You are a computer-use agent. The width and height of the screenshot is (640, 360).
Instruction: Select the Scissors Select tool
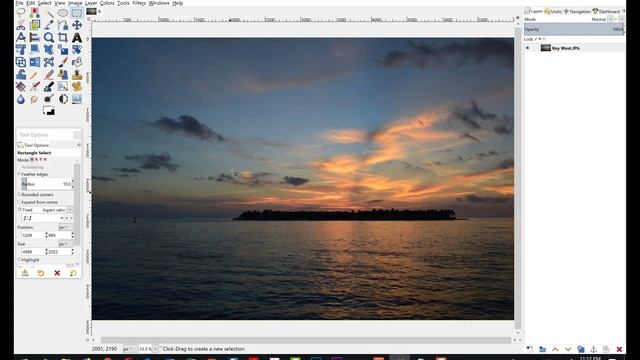(21, 25)
